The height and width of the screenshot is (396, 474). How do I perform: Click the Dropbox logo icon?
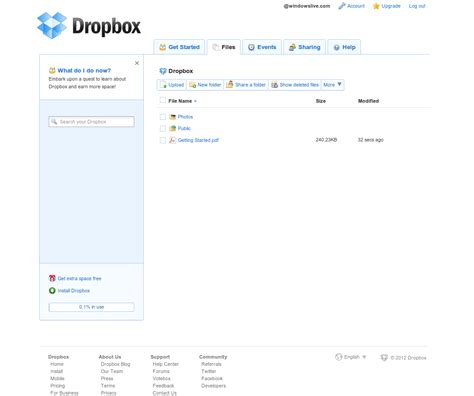click(52, 25)
